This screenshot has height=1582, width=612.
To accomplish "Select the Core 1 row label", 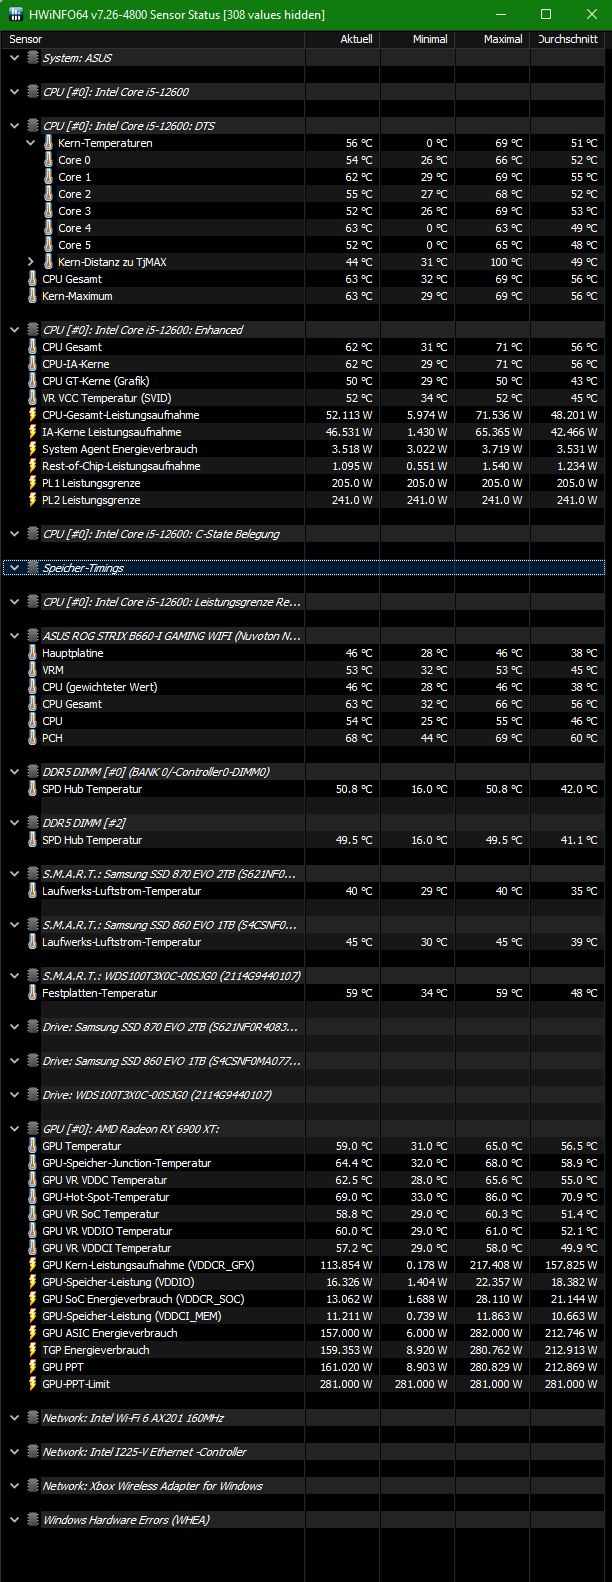I will click(x=74, y=177).
